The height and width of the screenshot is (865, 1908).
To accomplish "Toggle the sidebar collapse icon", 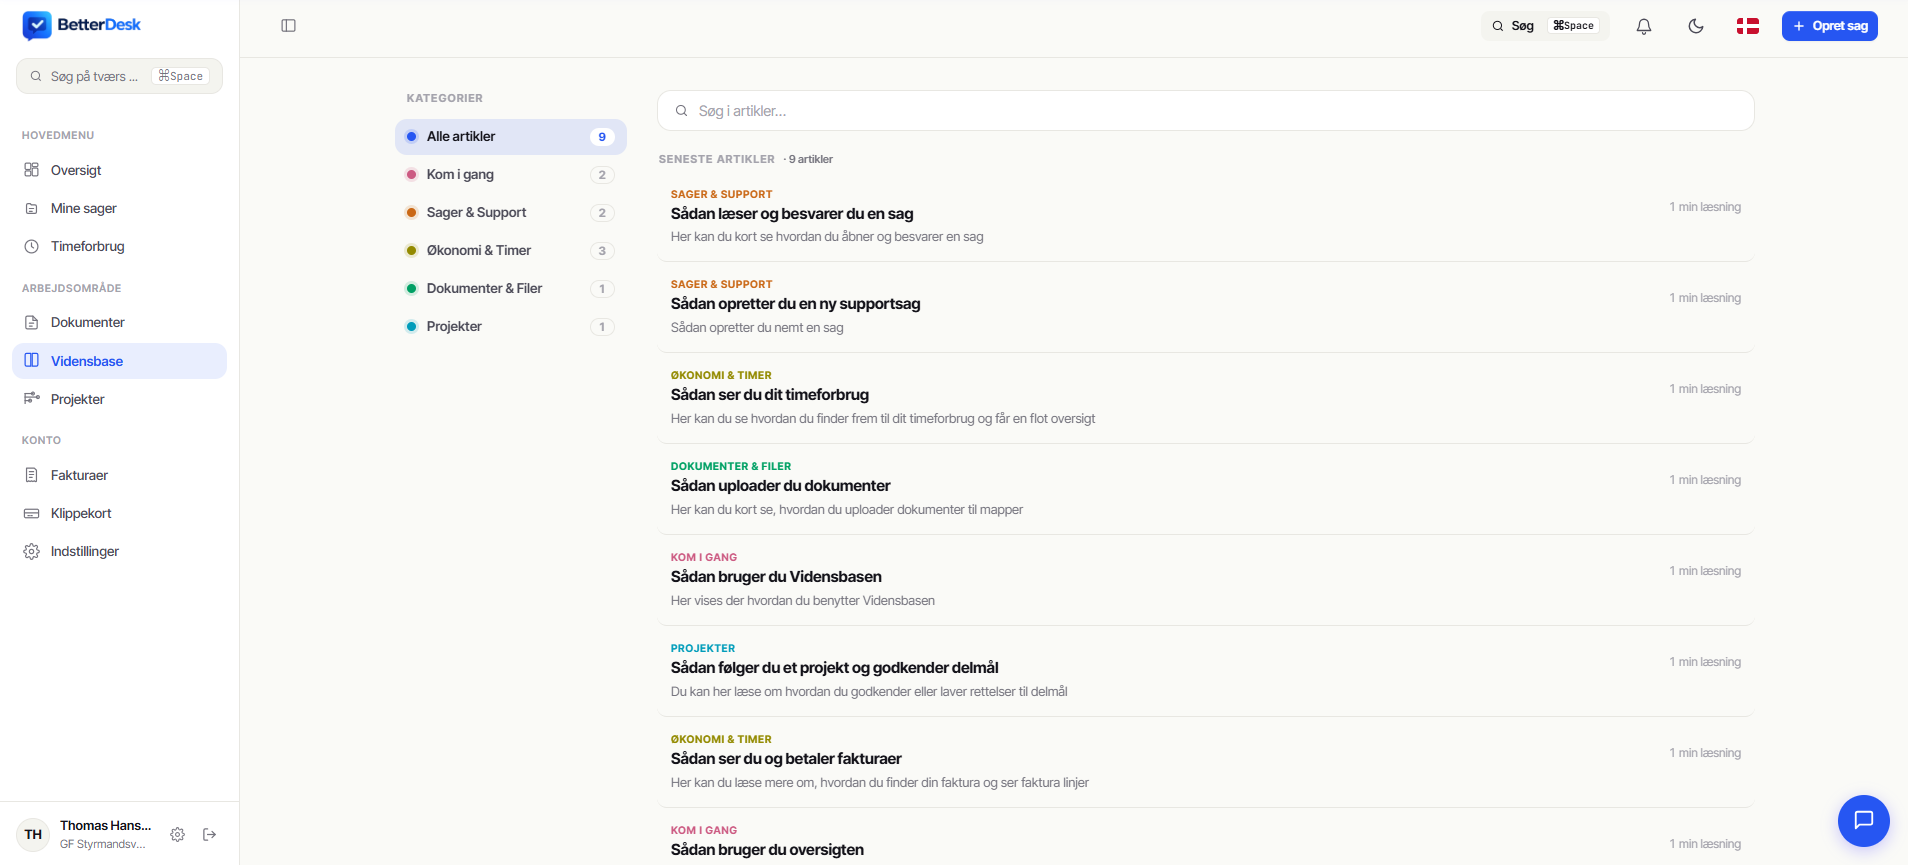I will [289, 26].
